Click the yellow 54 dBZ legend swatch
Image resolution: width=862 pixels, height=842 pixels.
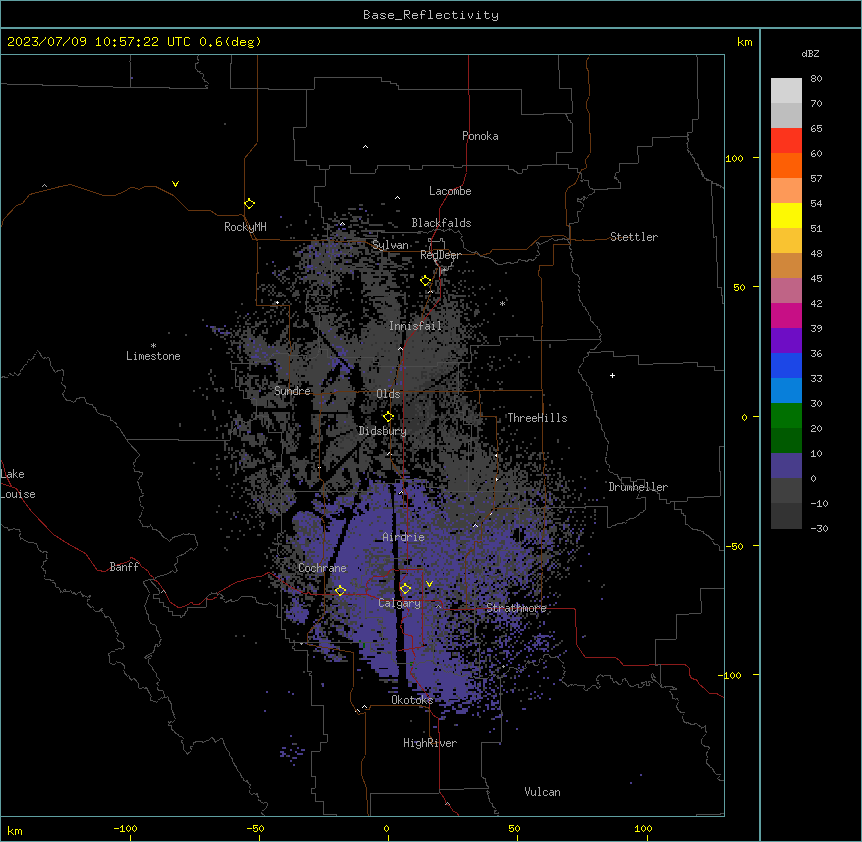786,216
